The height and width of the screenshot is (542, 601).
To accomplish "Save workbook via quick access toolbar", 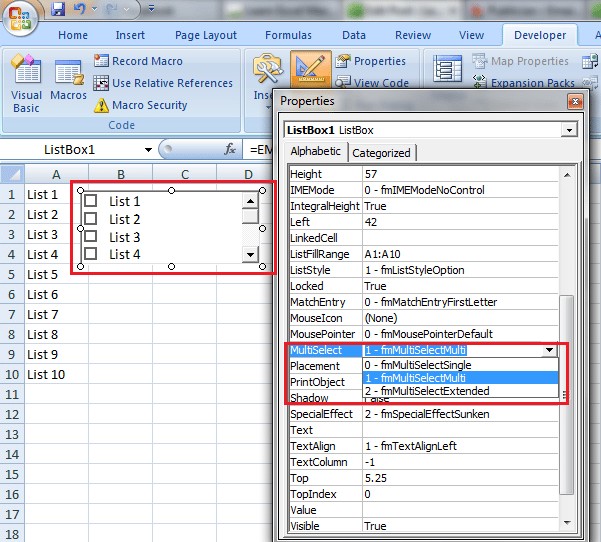I will tap(58, 8).
